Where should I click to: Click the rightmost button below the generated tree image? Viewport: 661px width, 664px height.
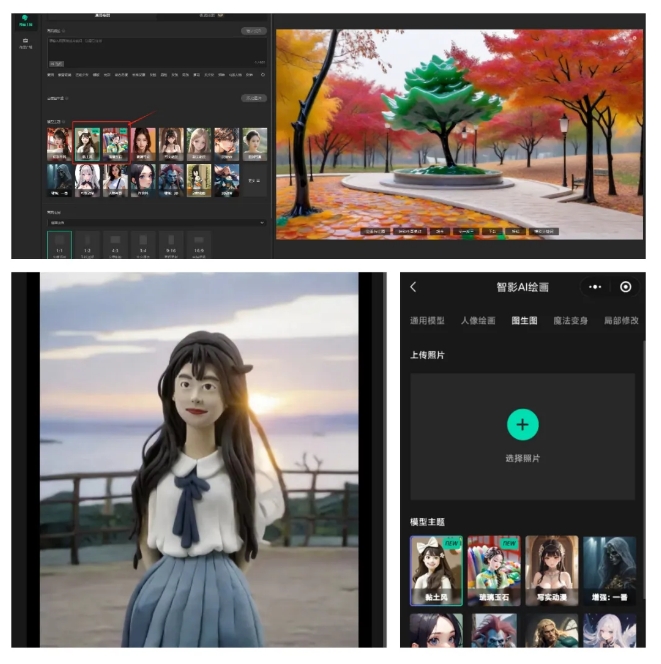coord(545,231)
